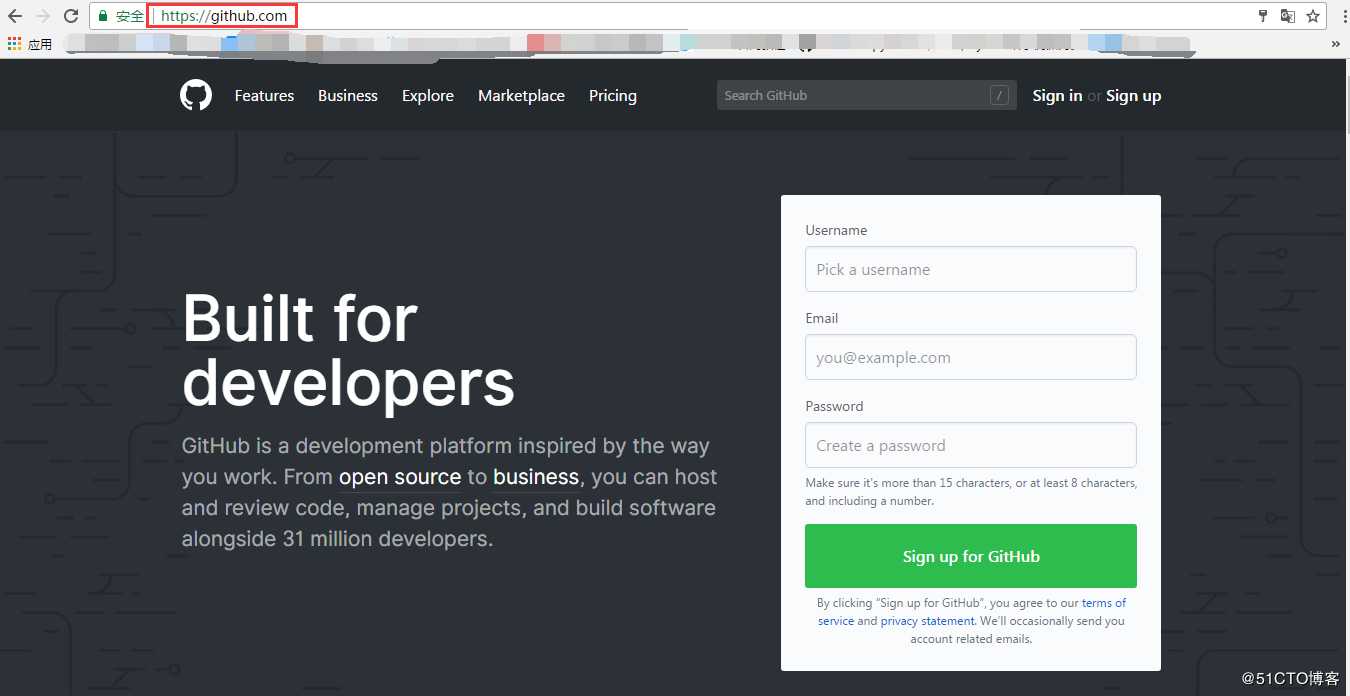
Task: Open the Features menu item
Action: point(264,96)
